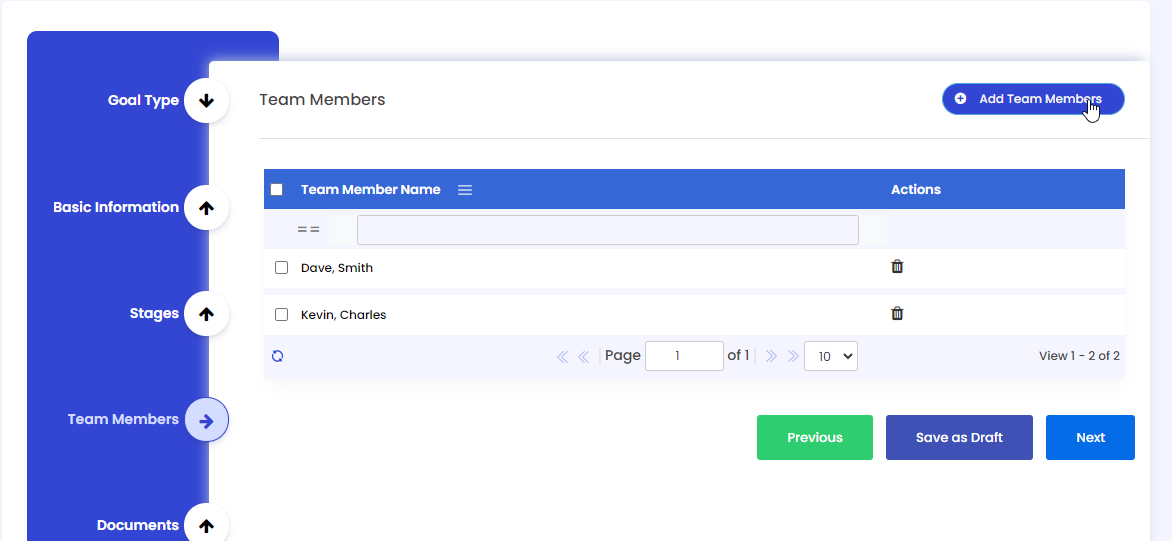Go to the Next step

click(x=1090, y=438)
